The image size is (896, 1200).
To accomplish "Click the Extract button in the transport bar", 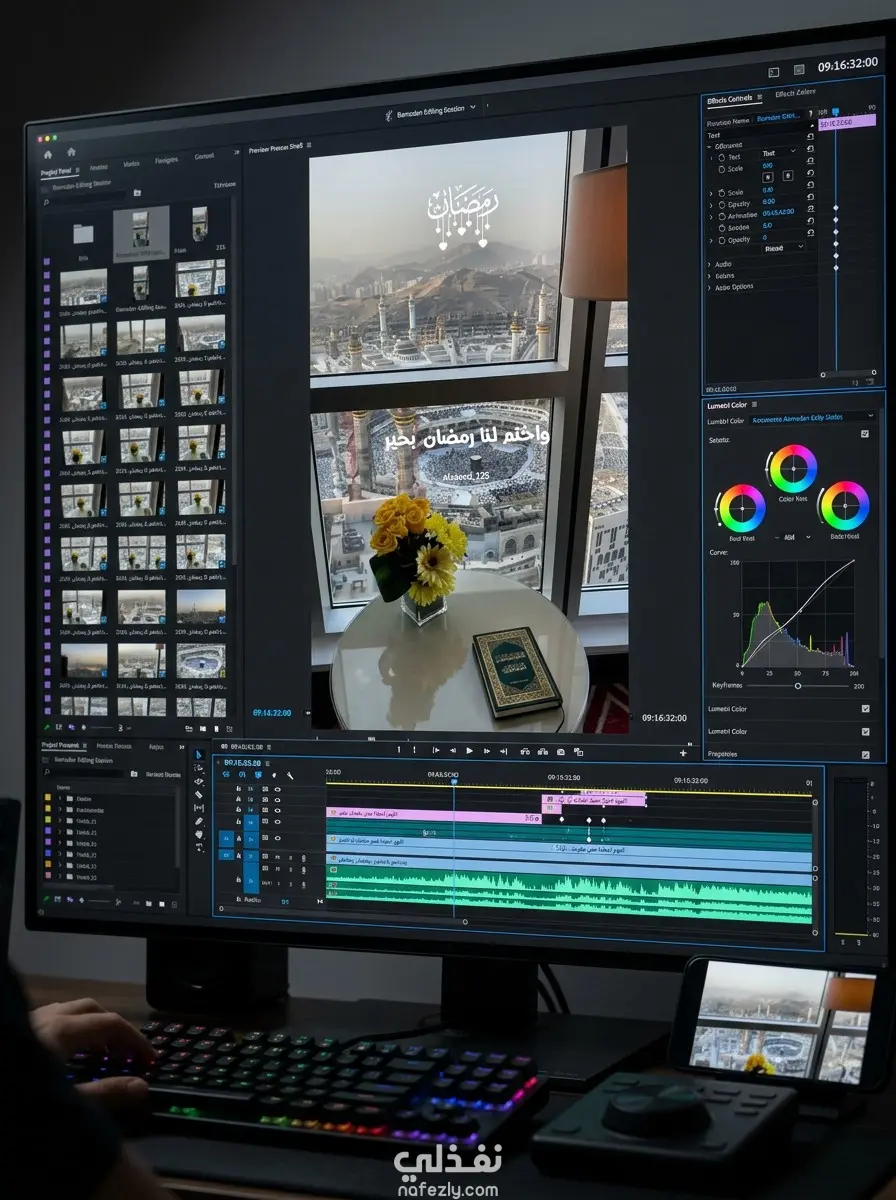I will pos(543,751).
